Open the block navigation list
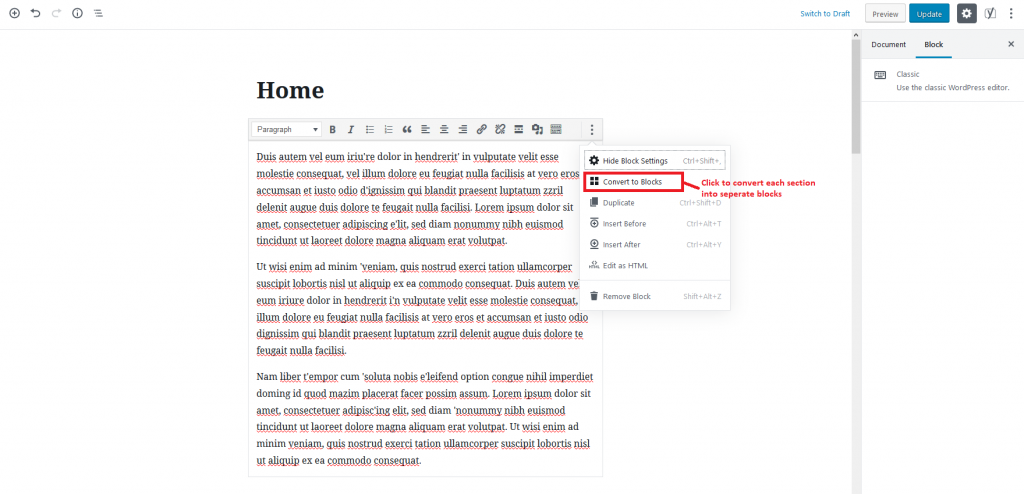1024x494 pixels. click(98, 14)
